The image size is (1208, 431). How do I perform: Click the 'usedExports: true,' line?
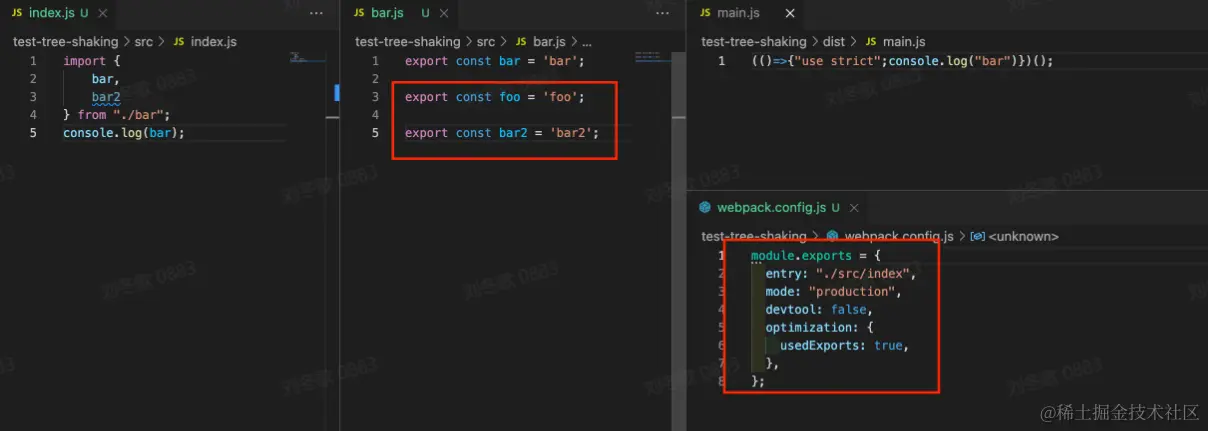[x=844, y=346]
